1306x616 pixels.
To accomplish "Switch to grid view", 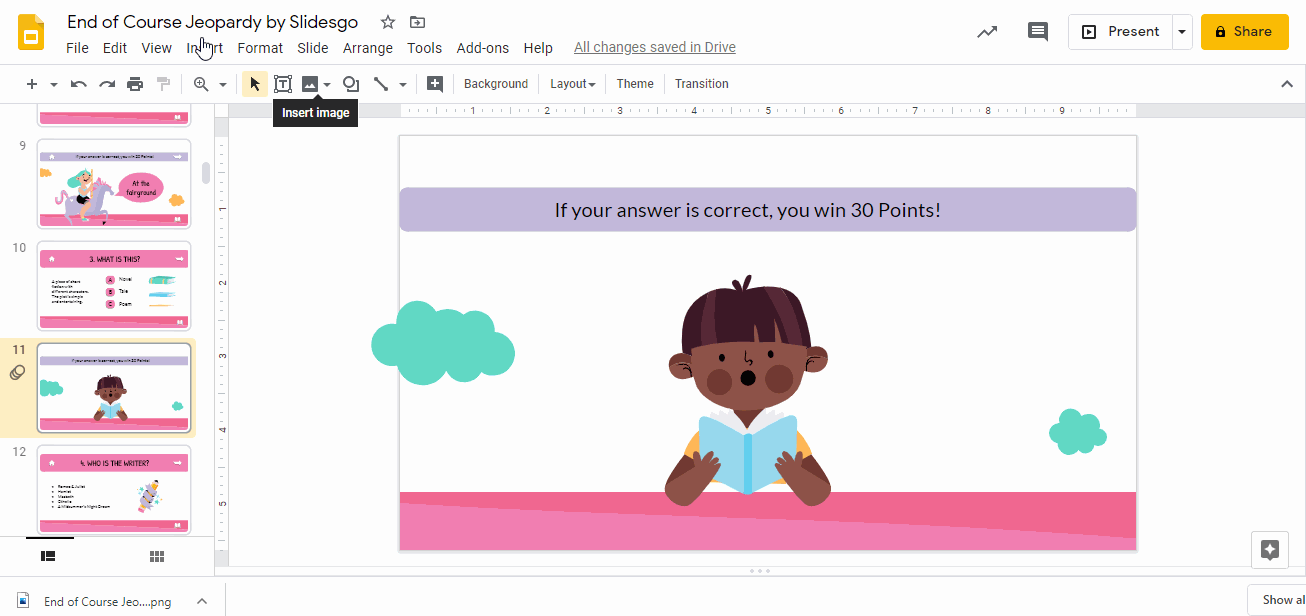I will coord(157,556).
